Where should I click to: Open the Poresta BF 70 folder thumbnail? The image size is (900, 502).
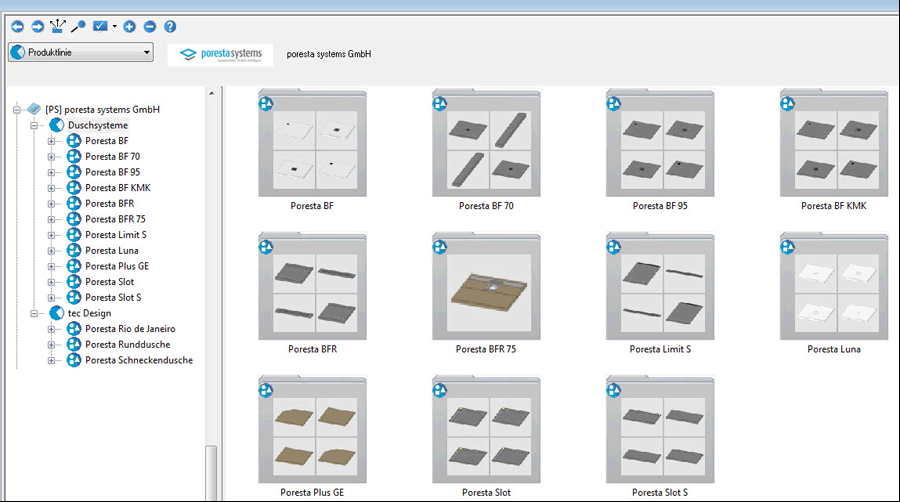[x=486, y=143]
